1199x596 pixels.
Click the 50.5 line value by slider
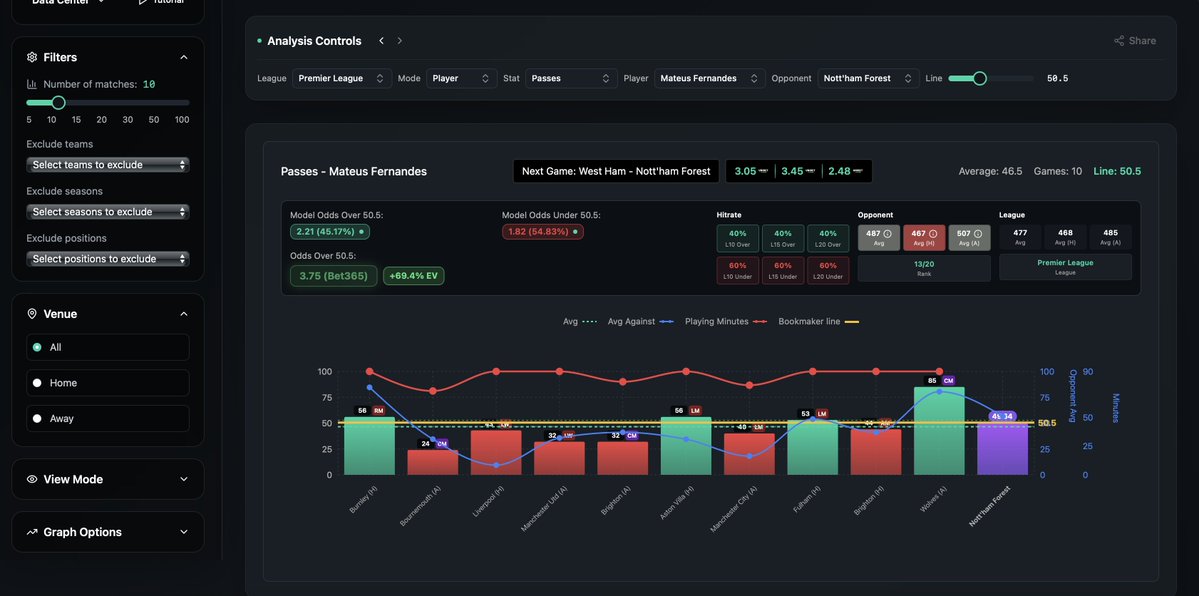click(x=1058, y=78)
